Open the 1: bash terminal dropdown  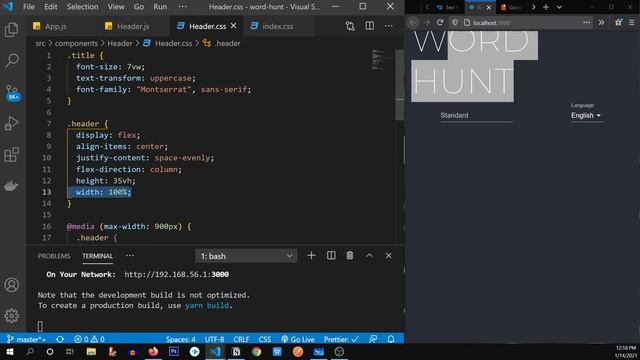246,256
